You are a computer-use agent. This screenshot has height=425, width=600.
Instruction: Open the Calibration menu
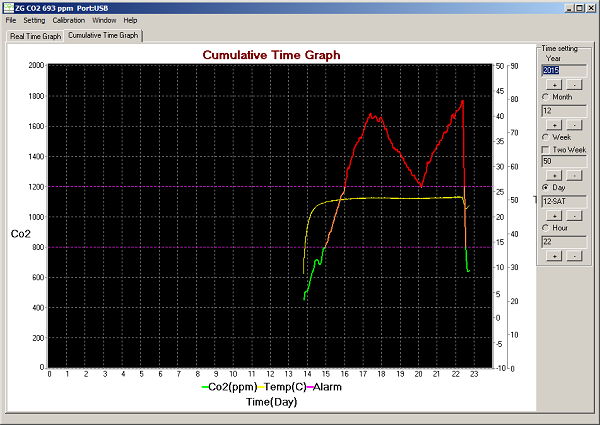[x=68, y=20]
